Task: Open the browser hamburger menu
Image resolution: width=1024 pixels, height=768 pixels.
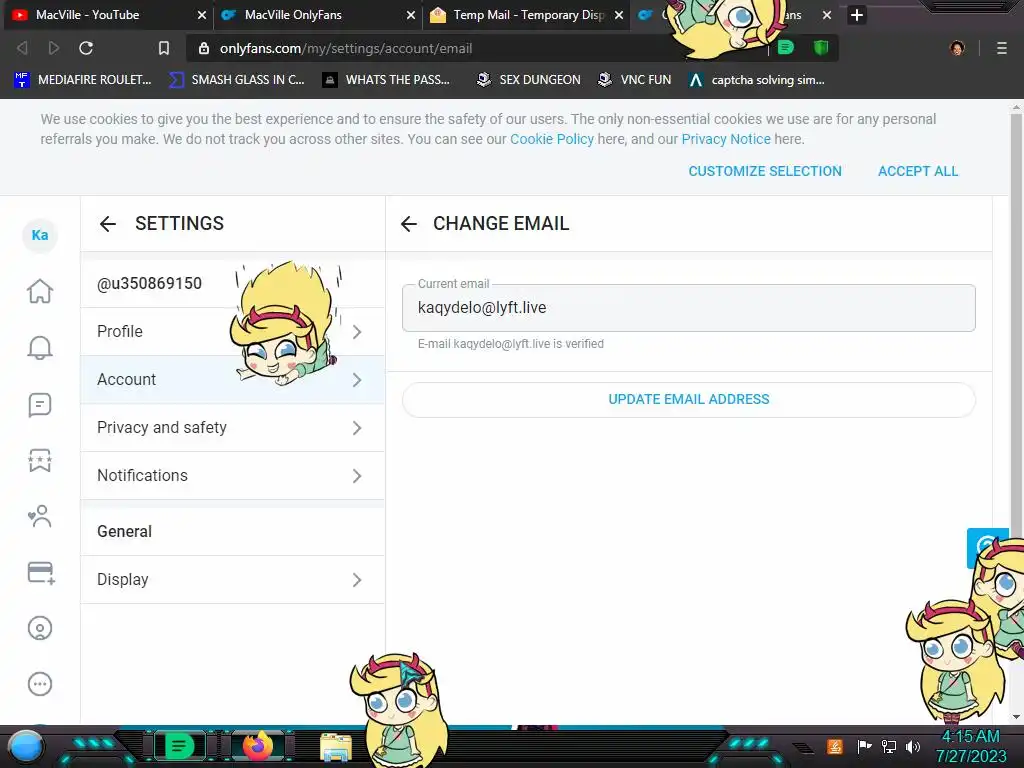Action: pos(1002,48)
